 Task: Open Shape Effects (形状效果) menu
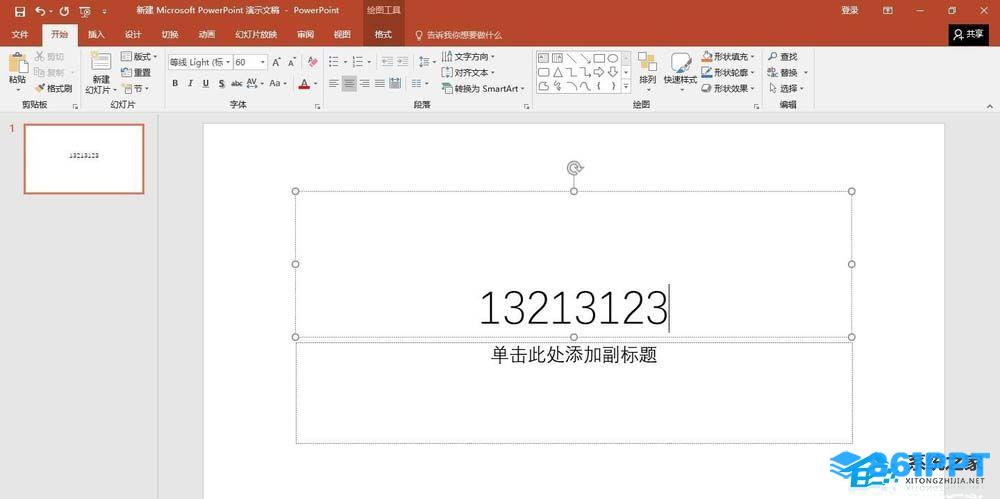tap(728, 88)
